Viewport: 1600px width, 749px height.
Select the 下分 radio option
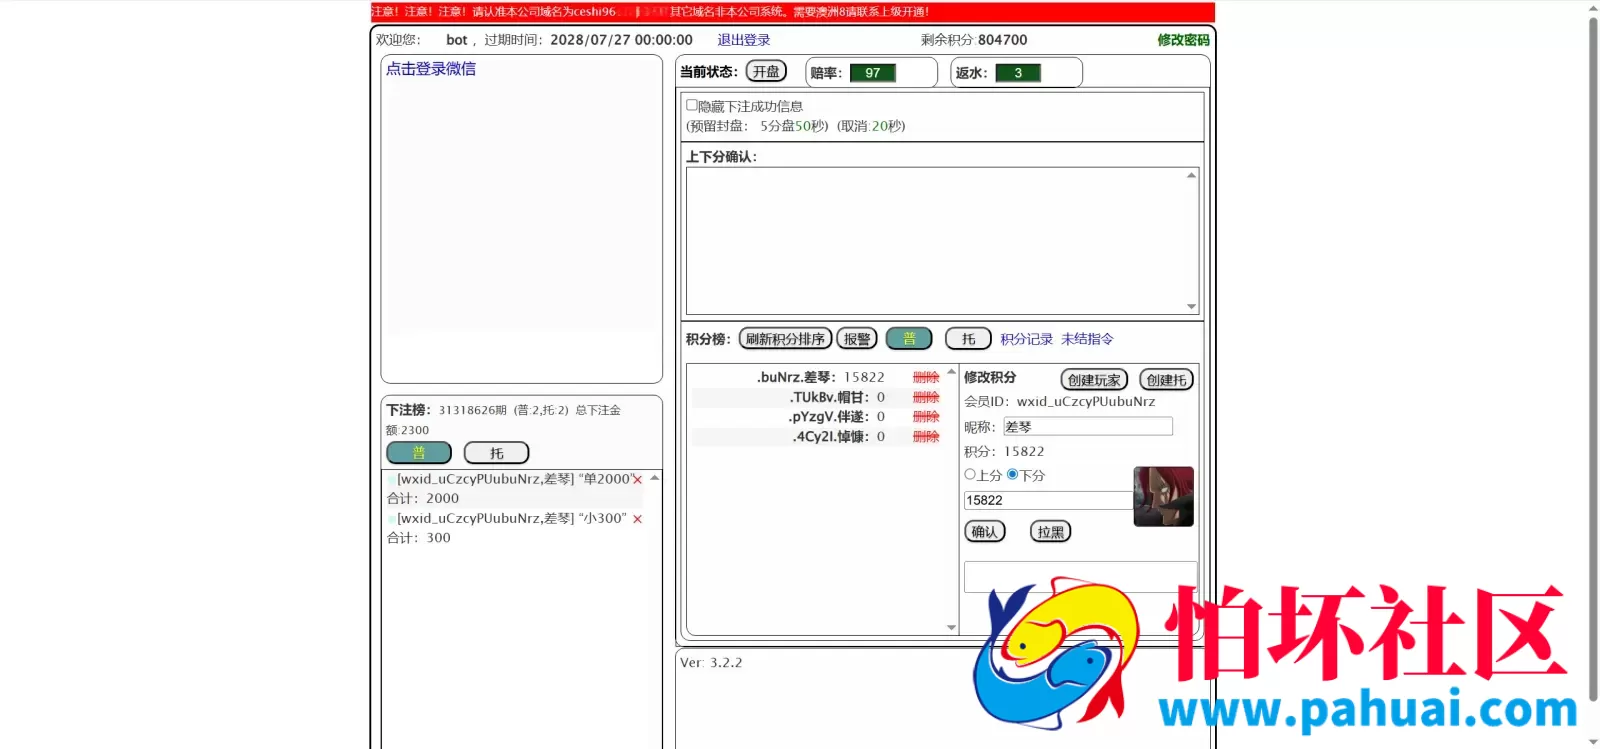1012,475
